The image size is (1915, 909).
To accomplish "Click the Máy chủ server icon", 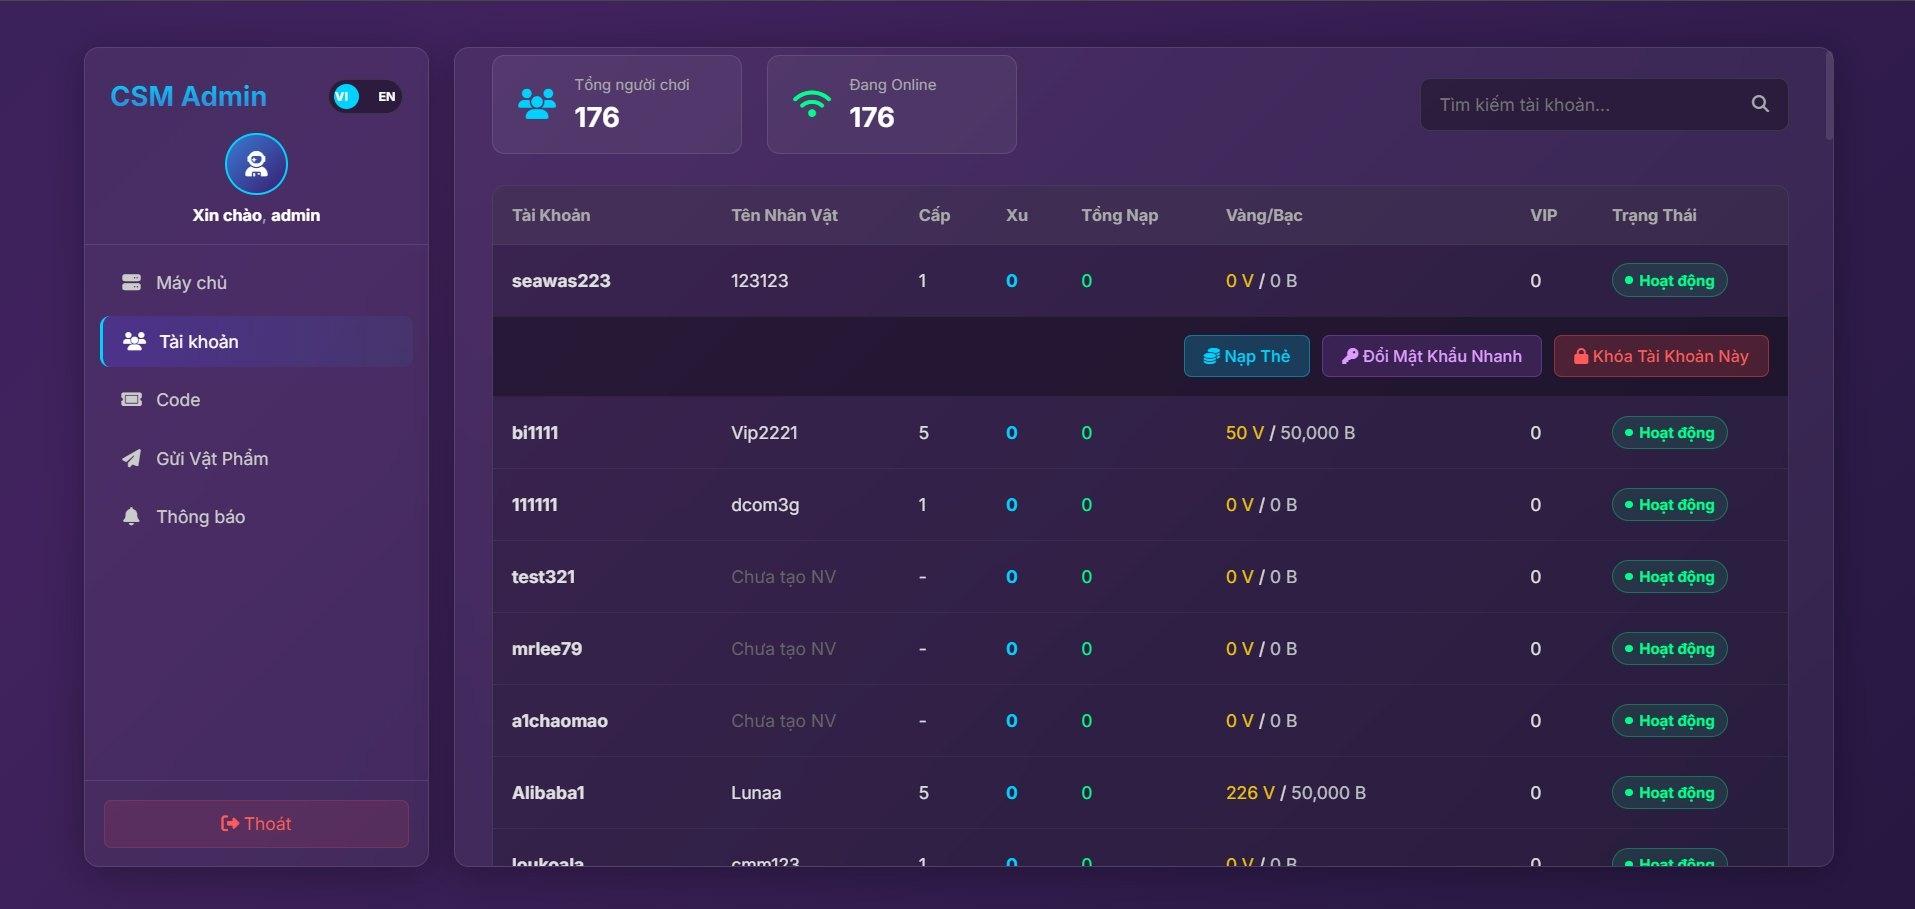I will point(131,283).
